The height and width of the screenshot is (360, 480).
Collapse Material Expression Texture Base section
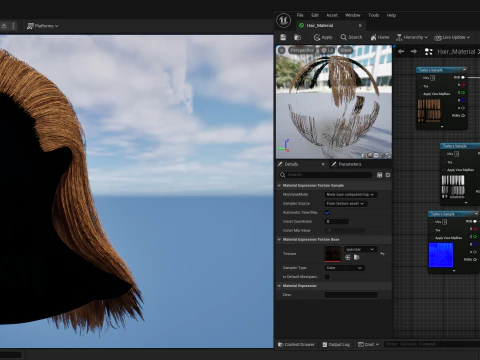(x=279, y=239)
